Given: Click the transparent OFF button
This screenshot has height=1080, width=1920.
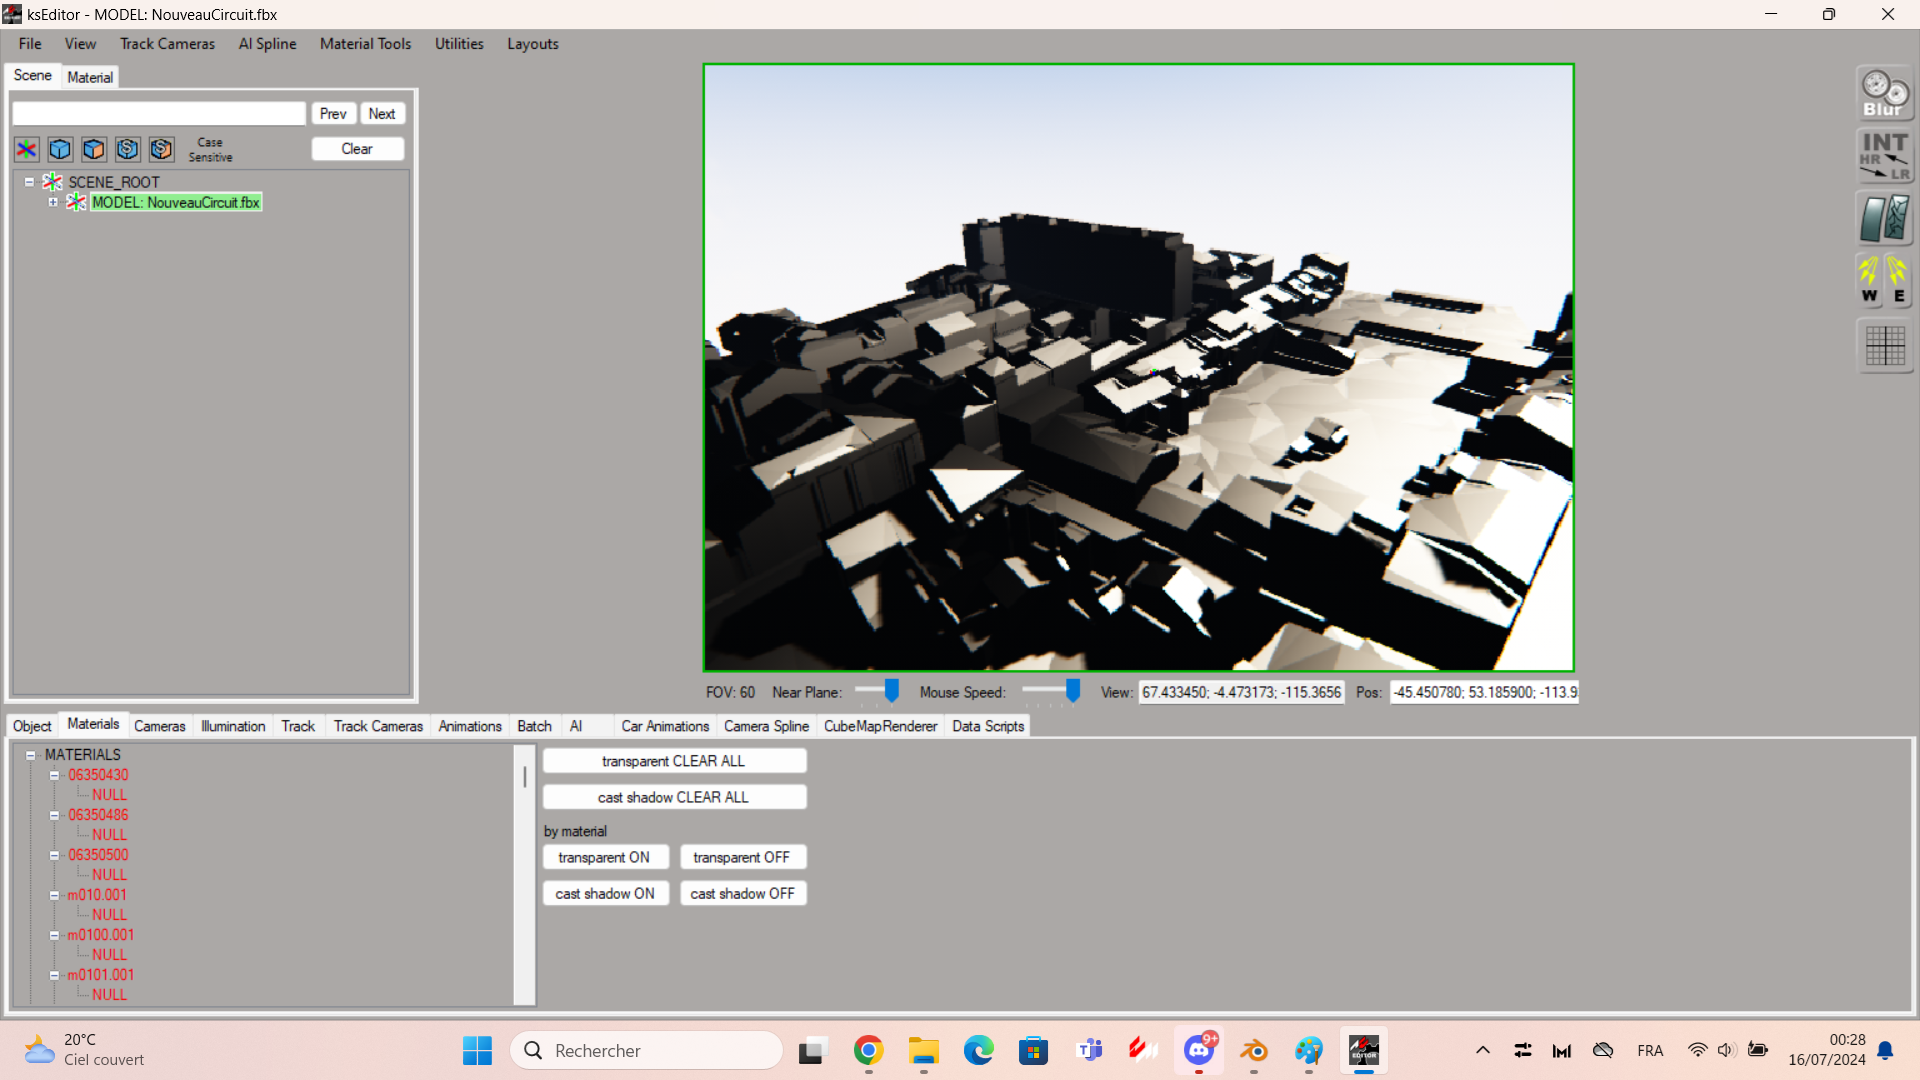Looking at the screenshot, I should coord(742,857).
